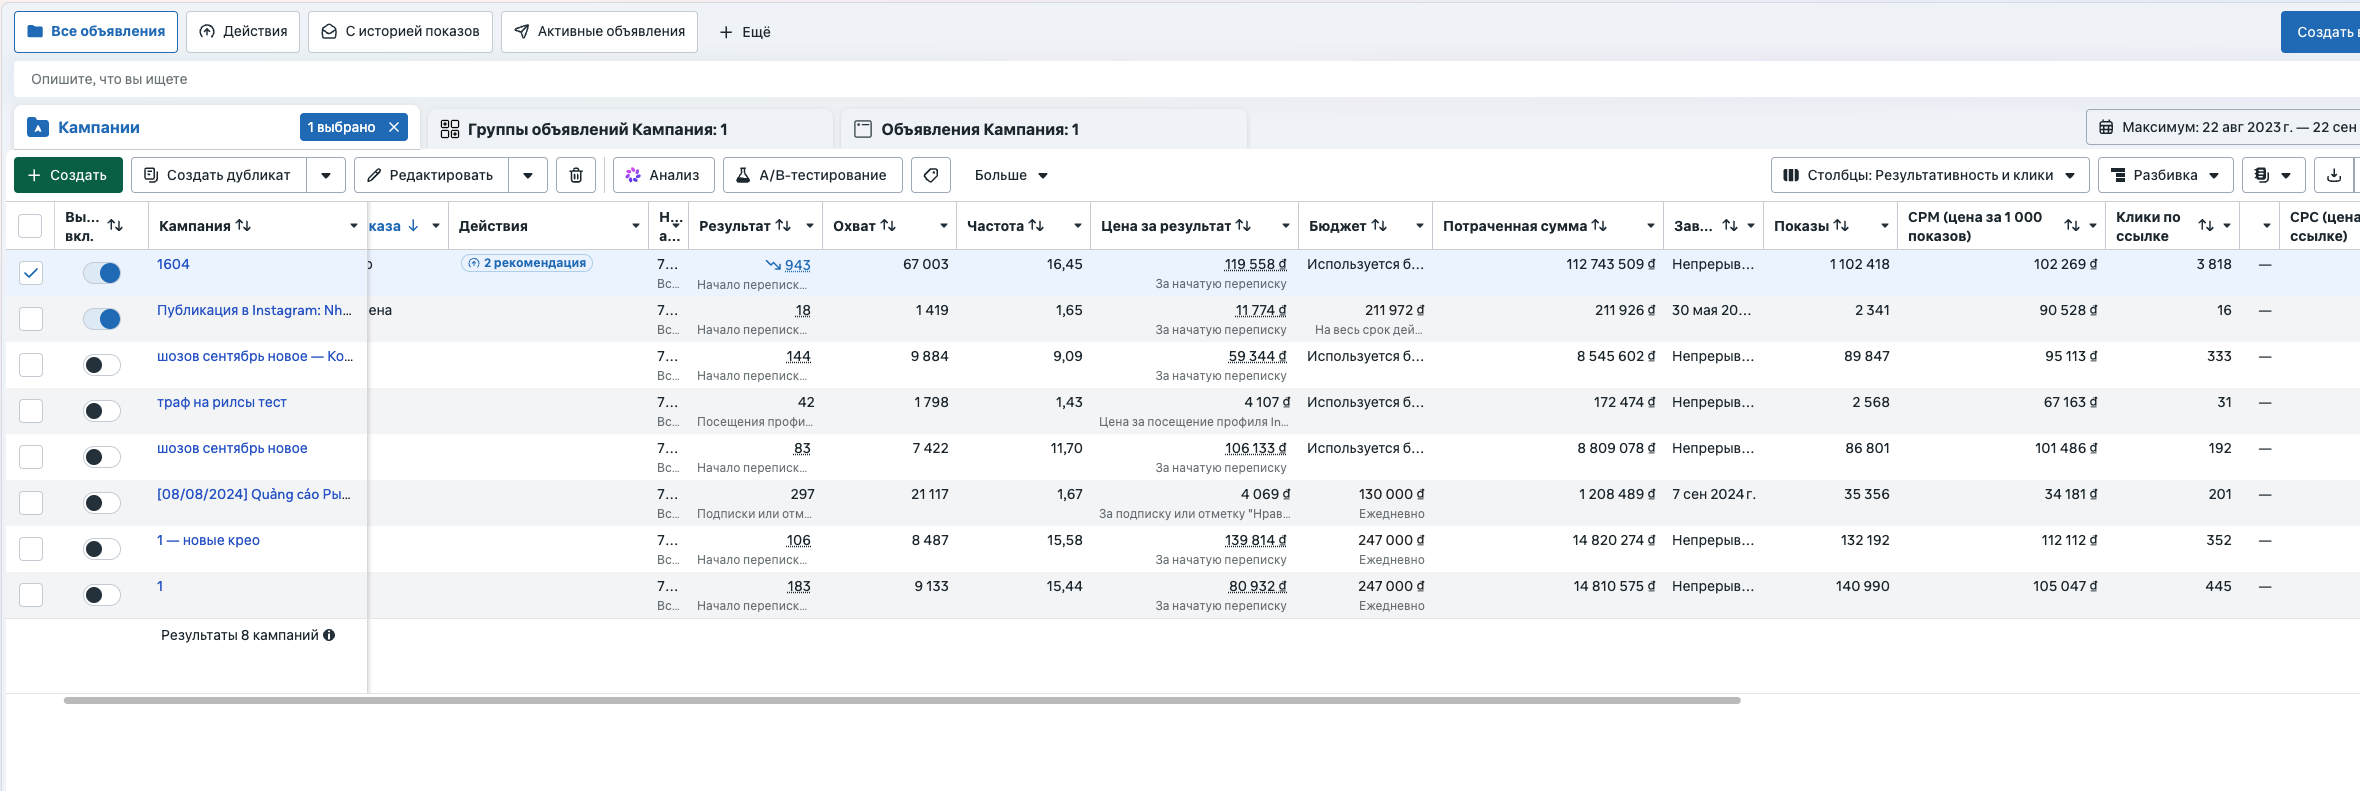This screenshot has height=791, width=2360.
Task: Open the Столбцы: Результативность и клики dropdown
Action: 1930,175
